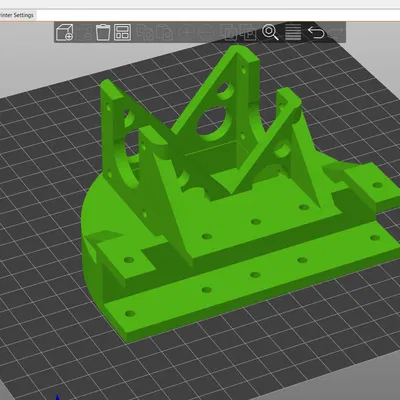Click the greyed-out Delete selected icon
The height and width of the screenshot is (400, 400).
(x=84, y=32)
